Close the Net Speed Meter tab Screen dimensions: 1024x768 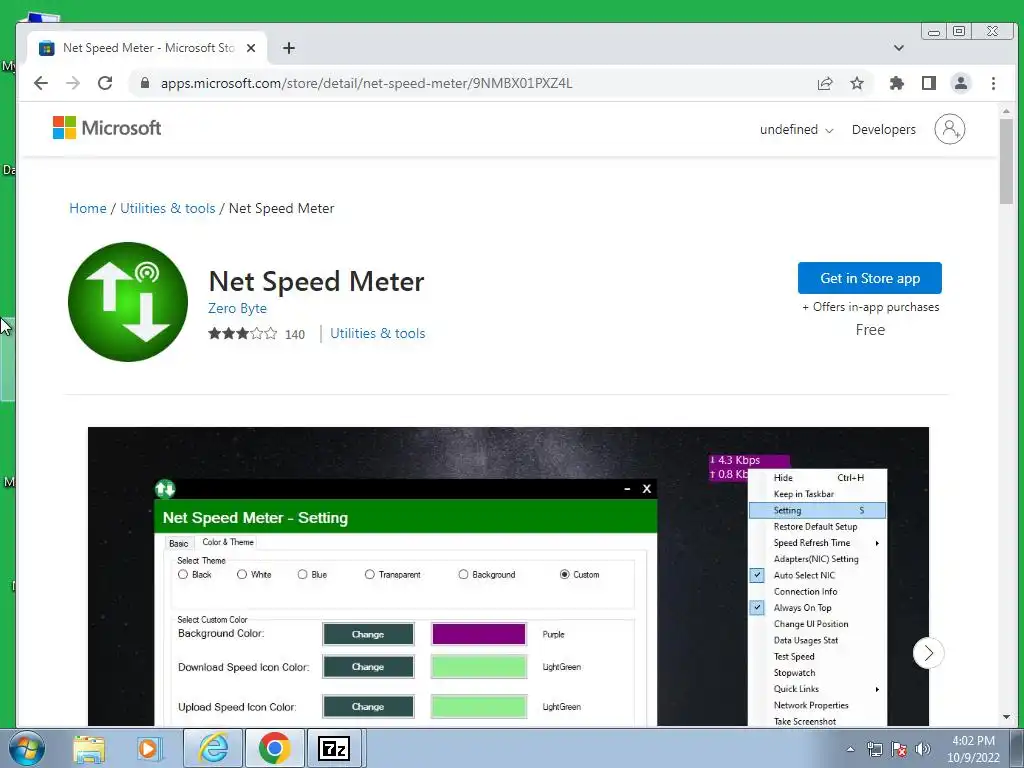click(x=251, y=48)
